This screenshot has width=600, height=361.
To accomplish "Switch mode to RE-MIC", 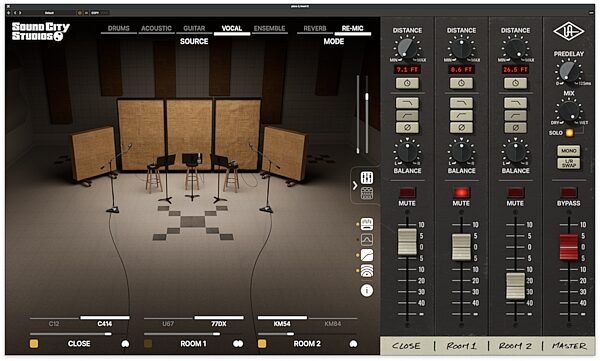I will pyautogui.click(x=352, y=28).
